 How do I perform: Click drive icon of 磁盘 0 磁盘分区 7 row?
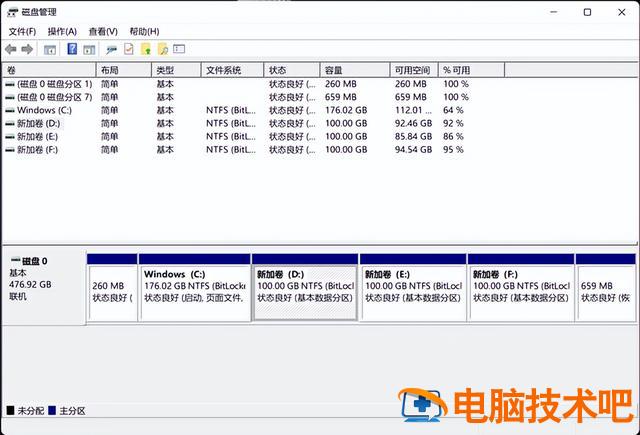click(10, 98)
